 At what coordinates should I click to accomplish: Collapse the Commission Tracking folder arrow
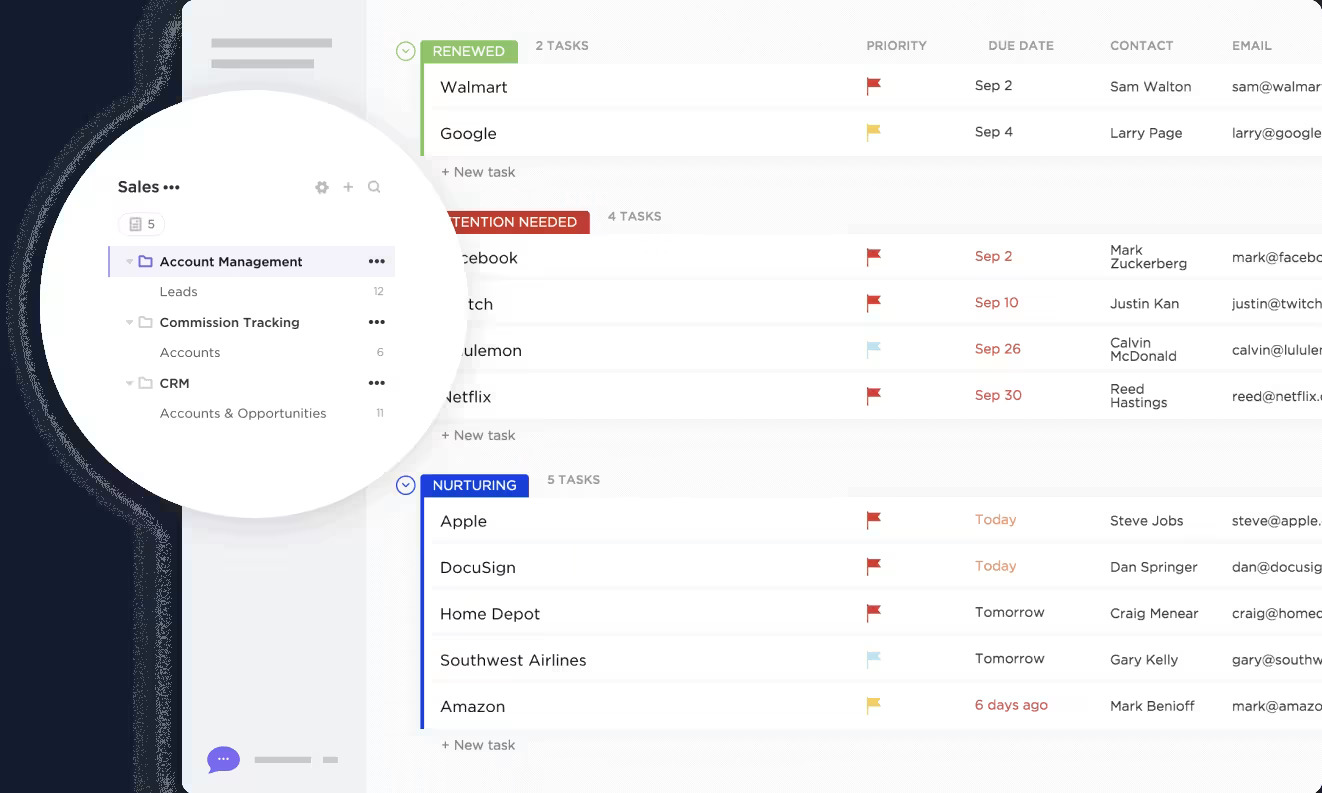coord(129,323)
